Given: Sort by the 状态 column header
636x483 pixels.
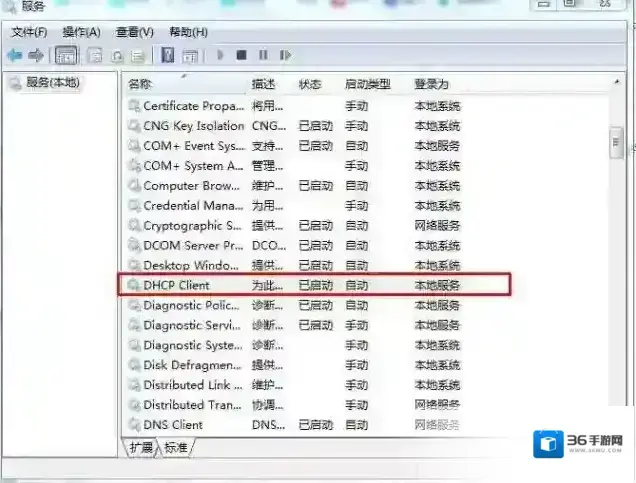Looking at the screenshot, I should tap(310, 84).
